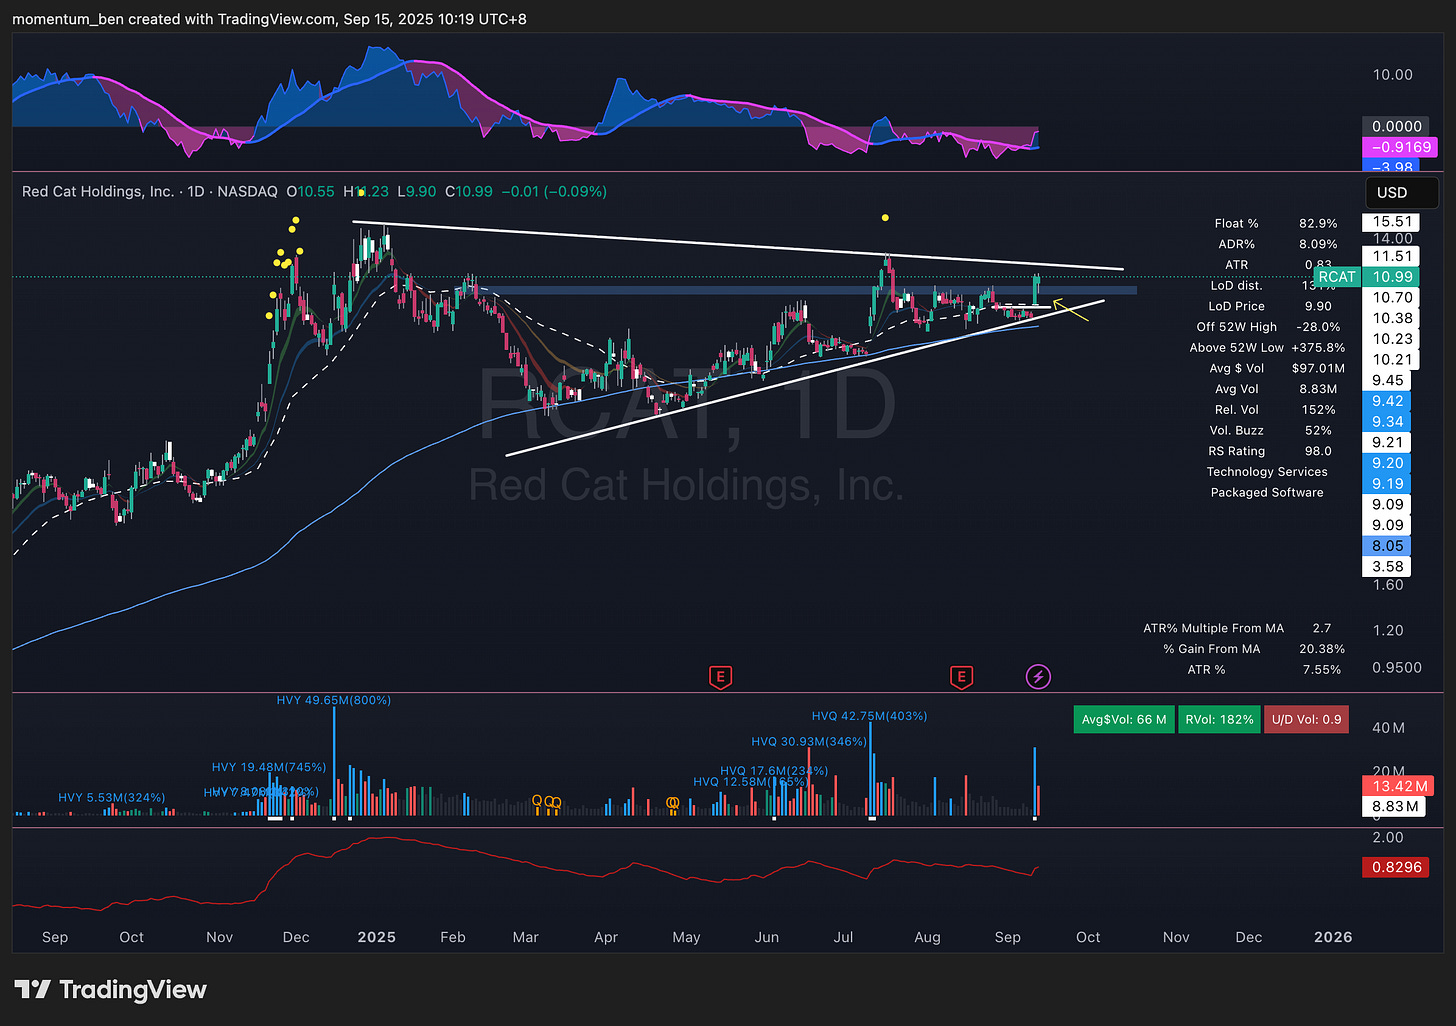The image size is (1456, 1026).
Task: Click the 10.23 price label
Action: click(1392, 339)
